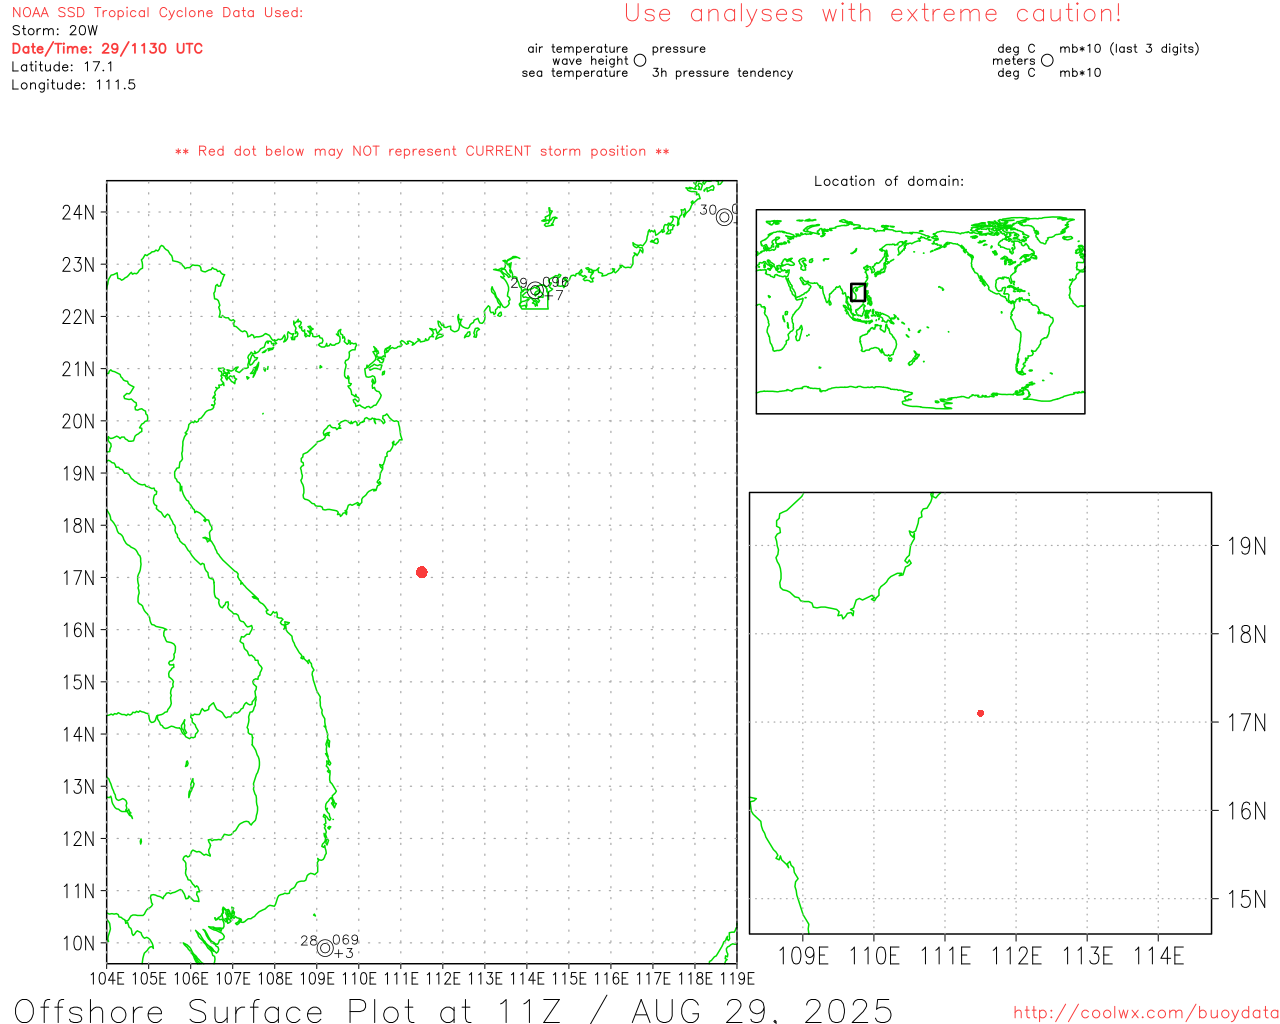1280x1024 pixels.
Task: Click the 'Location of domain' world map thumbnail
Action: pyautogui.click(x=920, y=312)
